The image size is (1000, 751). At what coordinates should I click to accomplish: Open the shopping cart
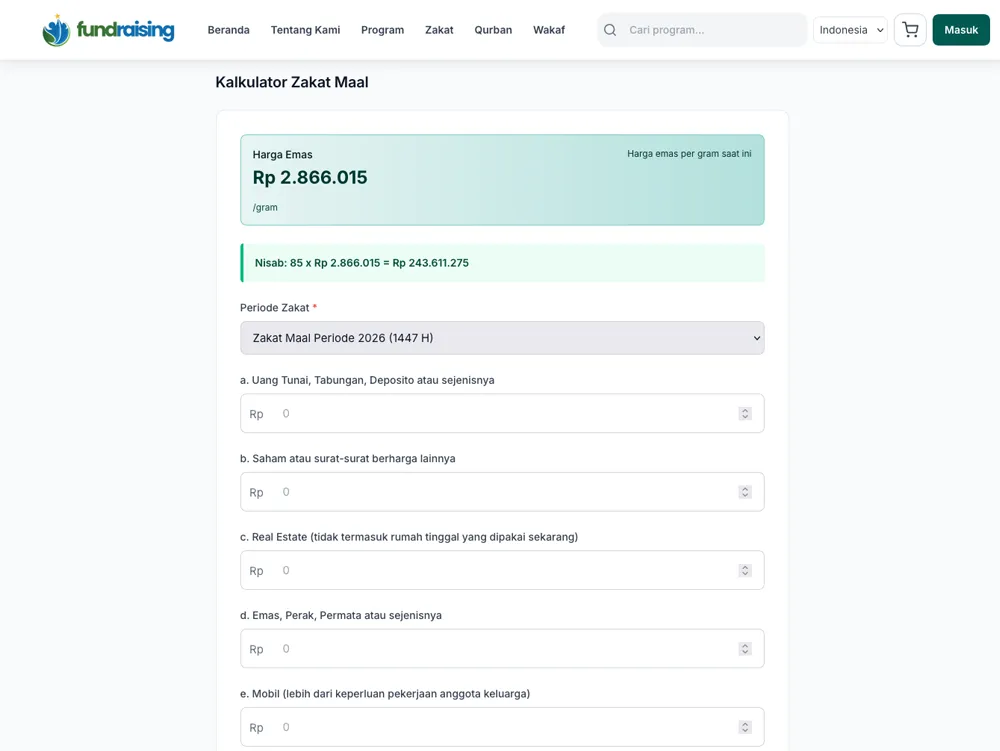pos(910,30)
